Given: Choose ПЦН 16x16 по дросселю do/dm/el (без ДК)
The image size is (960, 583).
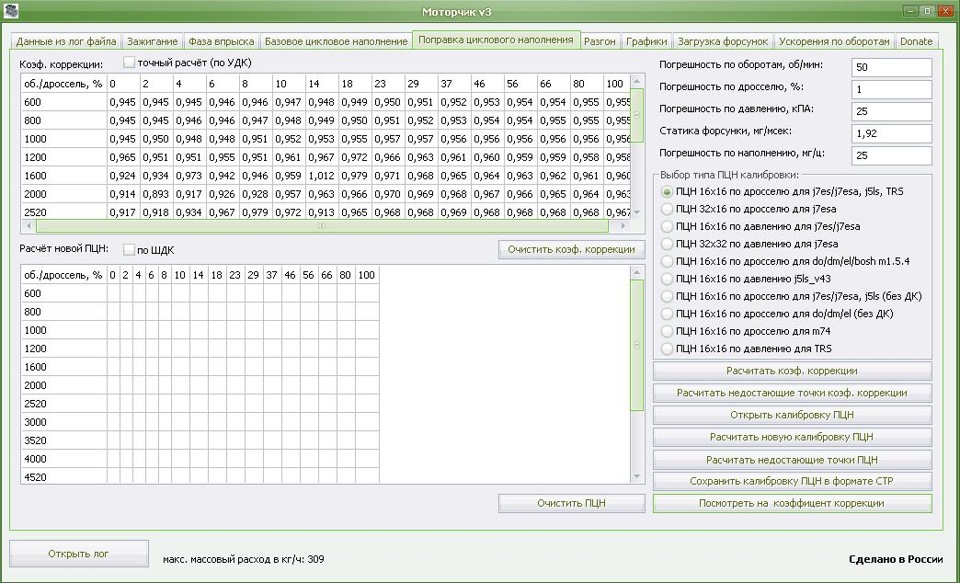Looking at the screenshot, I should tap(667, 314).
